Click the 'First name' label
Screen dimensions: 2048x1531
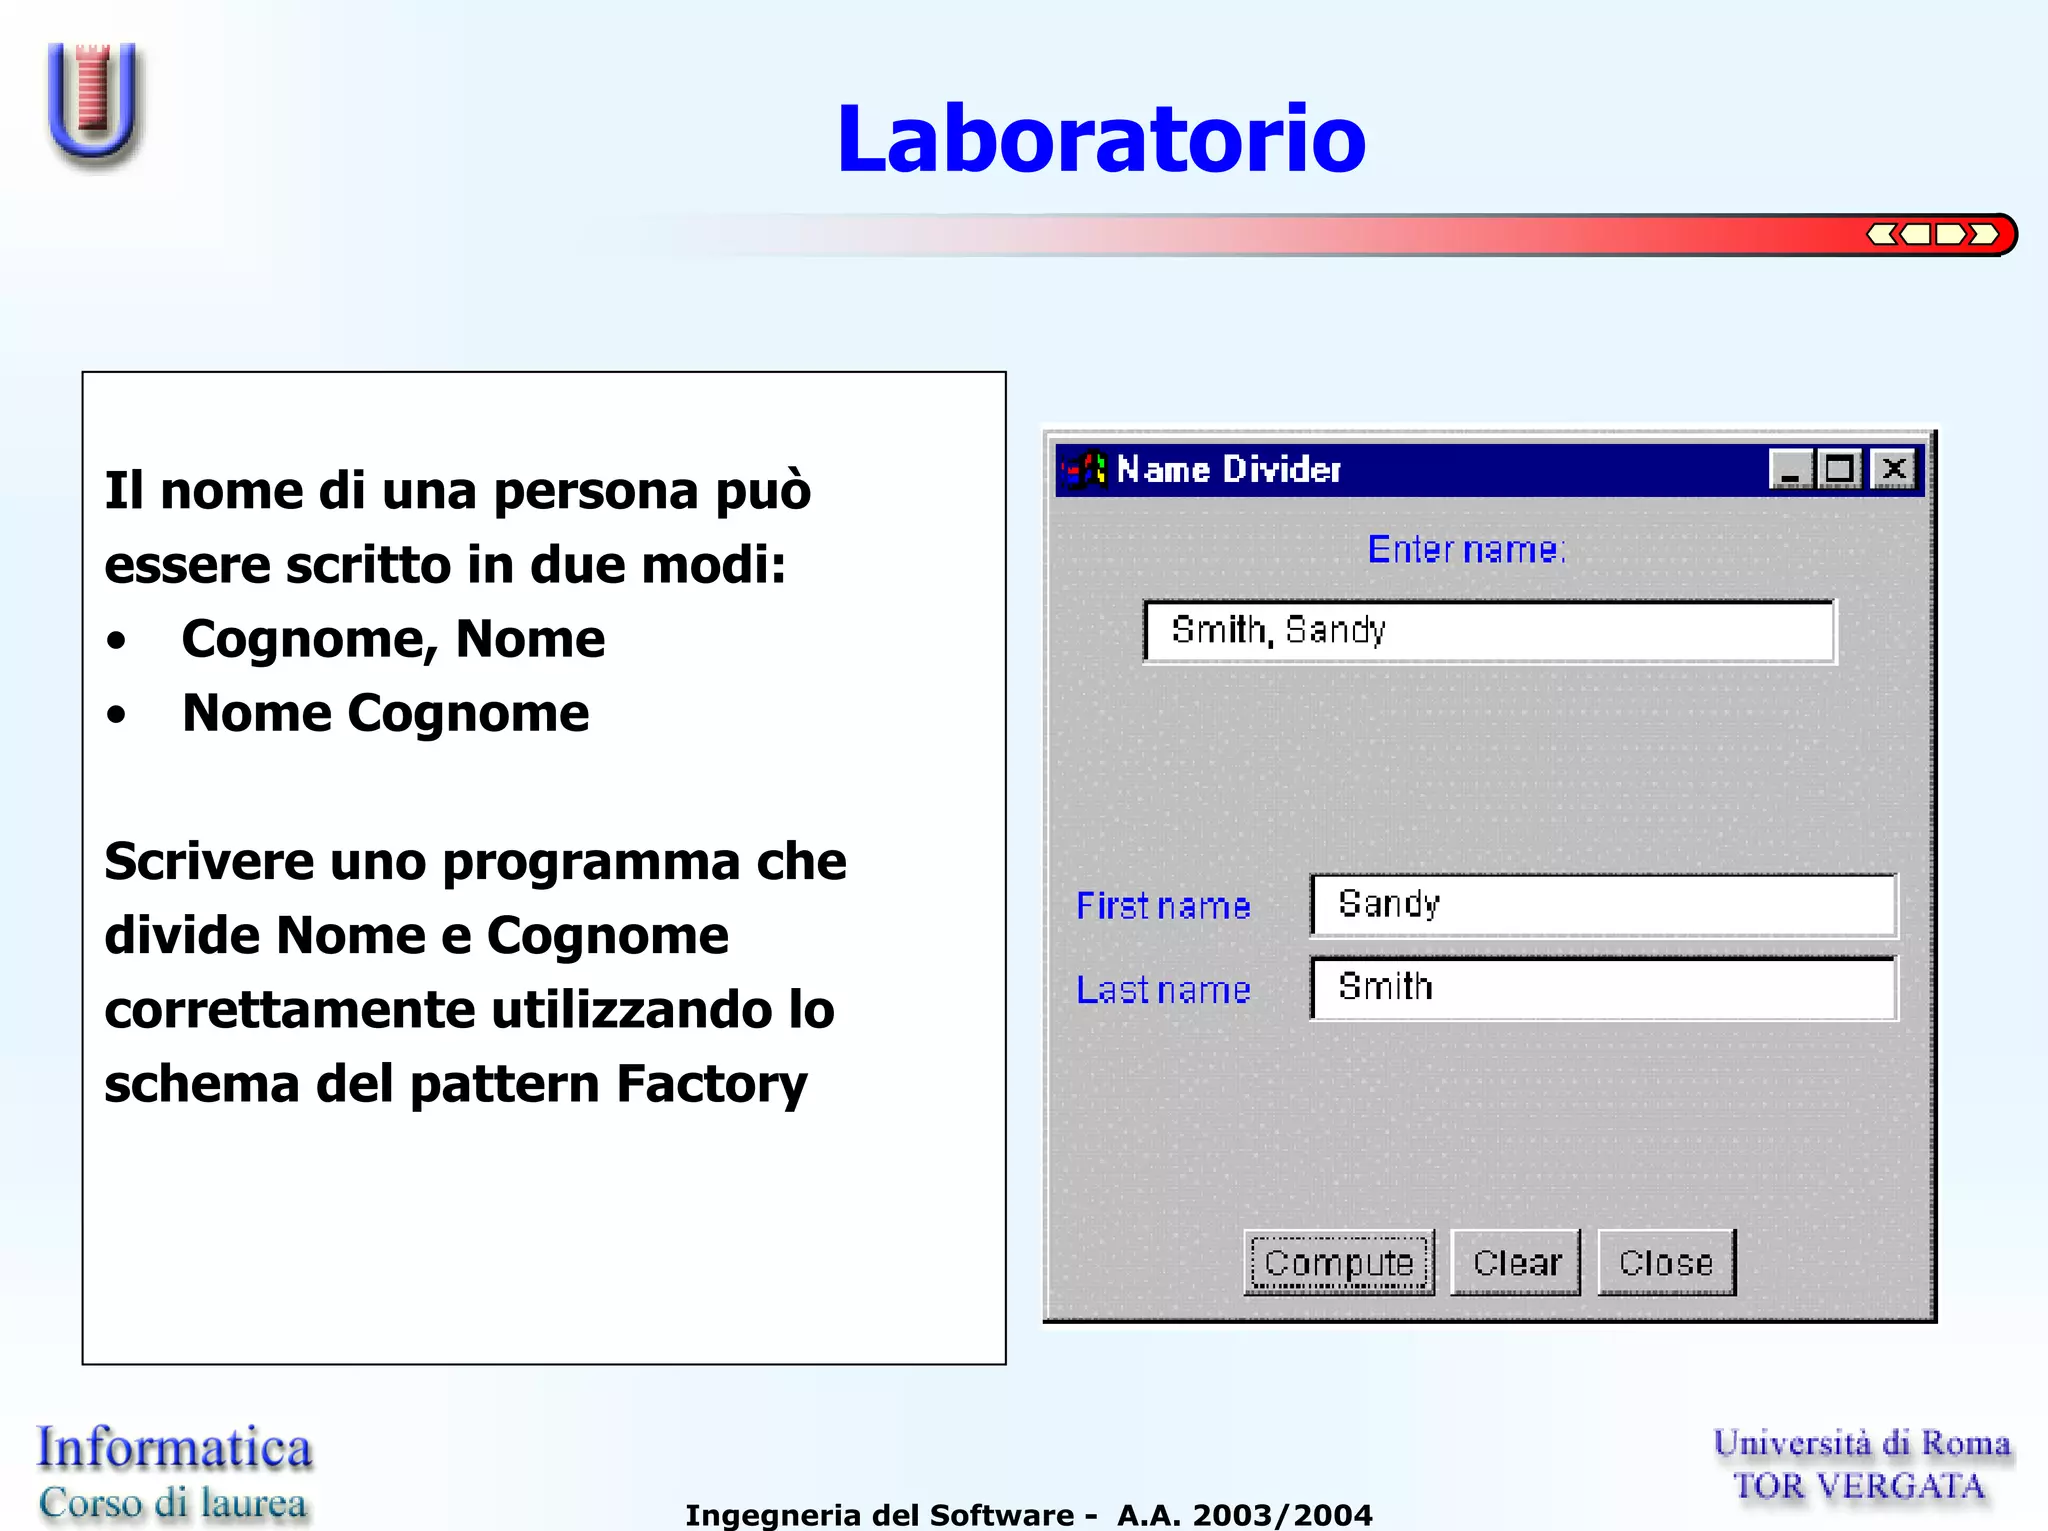pos(1163,906)
